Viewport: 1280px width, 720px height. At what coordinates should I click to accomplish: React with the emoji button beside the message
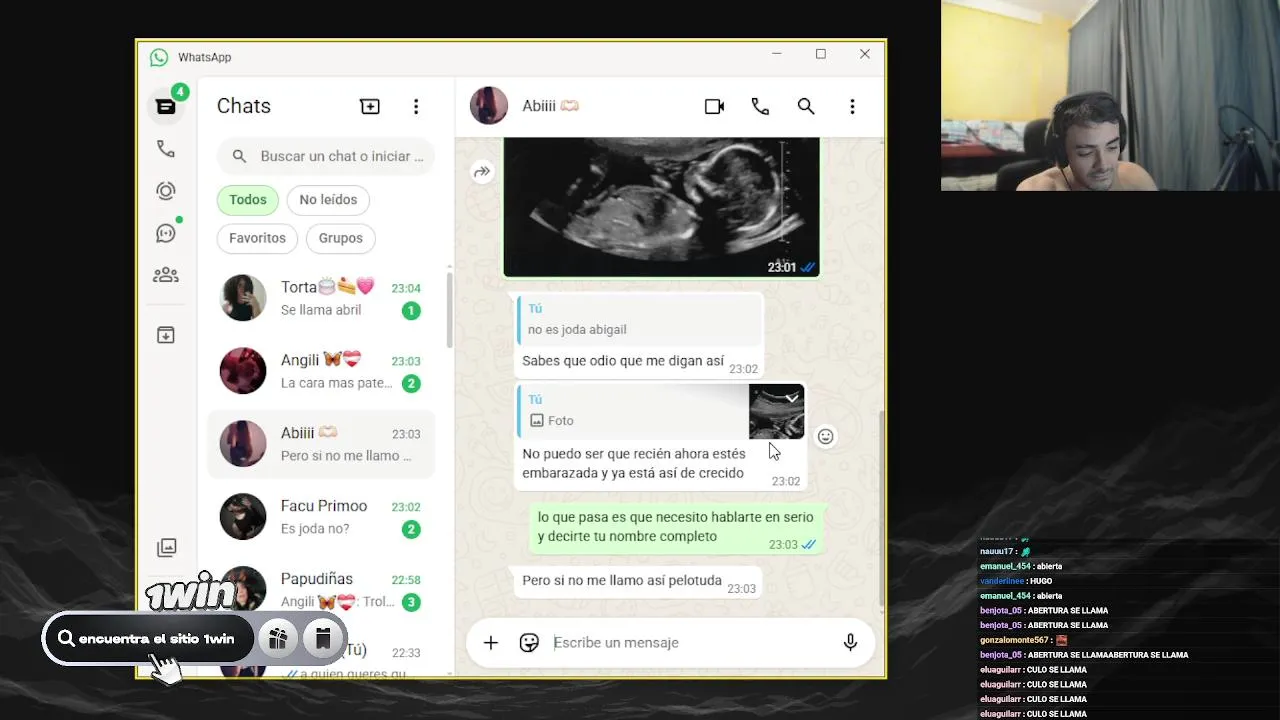825,436
